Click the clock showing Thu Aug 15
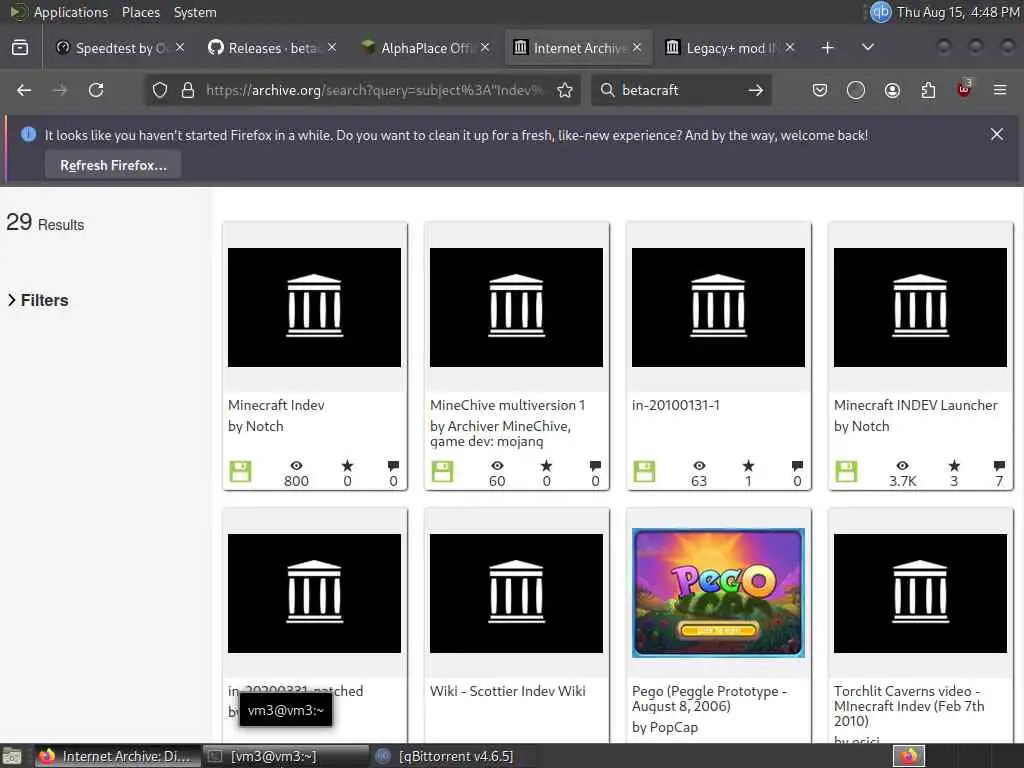This screenshot has height=768, width=1024. [x=957, y=12]
